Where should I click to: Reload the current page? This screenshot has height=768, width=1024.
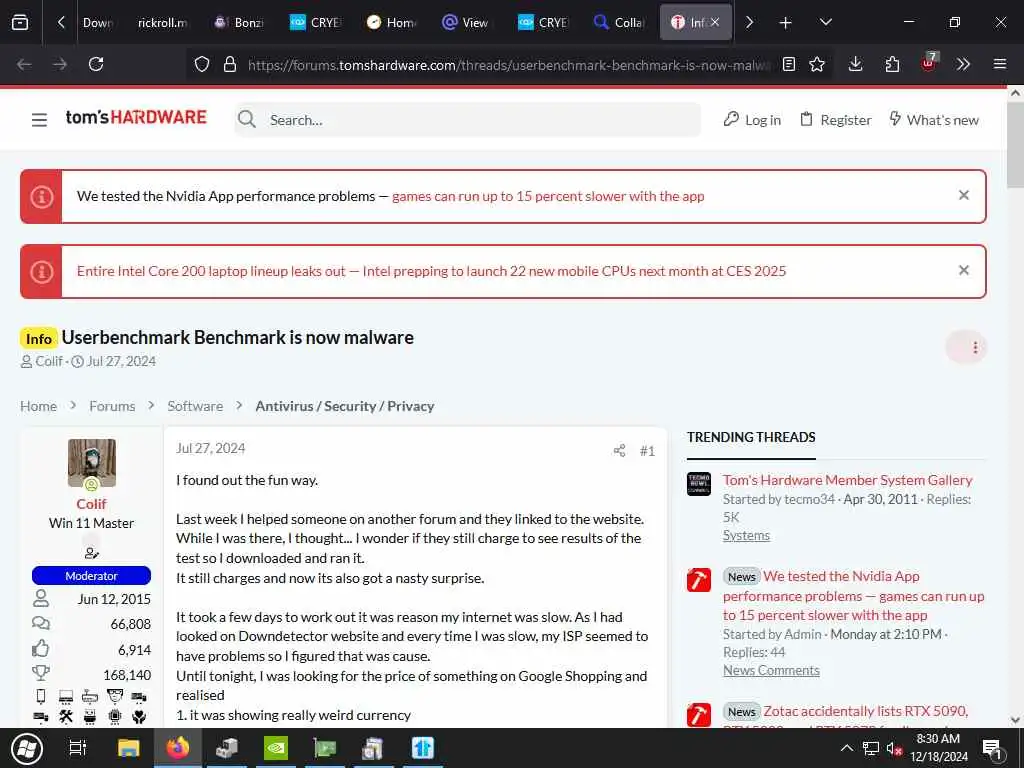pos(96,64)
